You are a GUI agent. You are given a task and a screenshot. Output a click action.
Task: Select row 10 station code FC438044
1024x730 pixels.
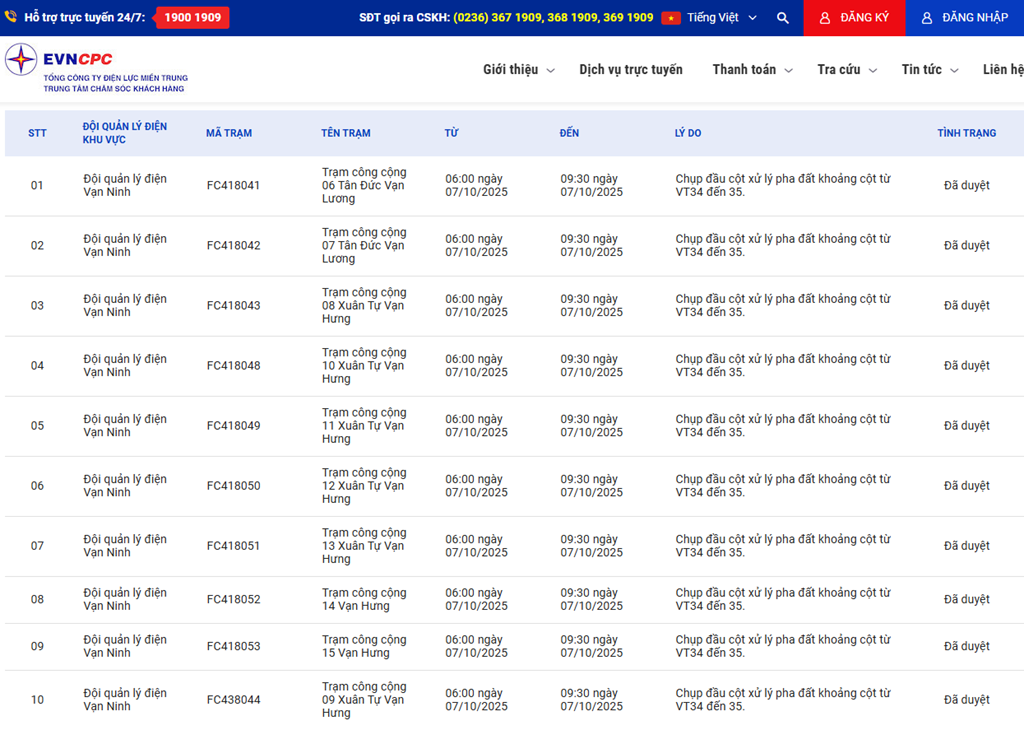click(233, 700)
